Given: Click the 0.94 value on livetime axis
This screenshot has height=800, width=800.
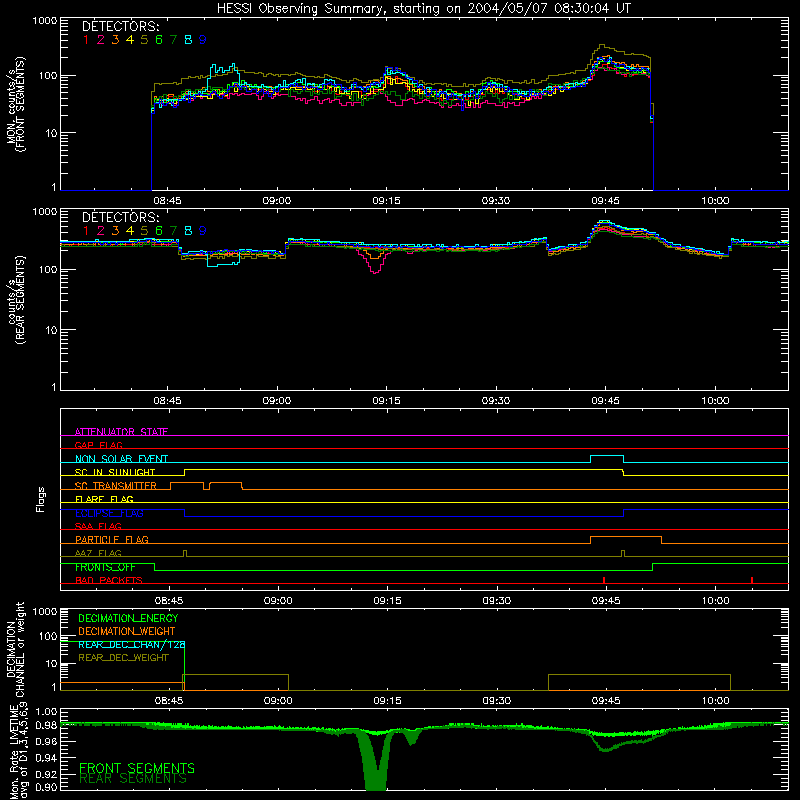Looking at the screenshot, I should (46, 757).
